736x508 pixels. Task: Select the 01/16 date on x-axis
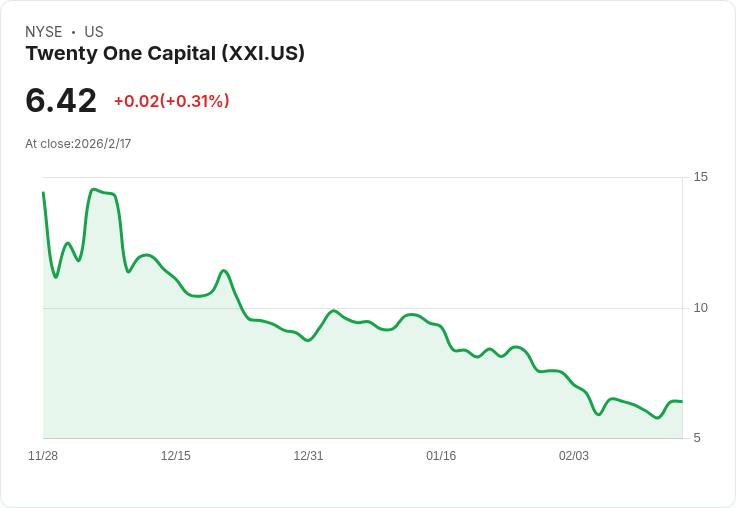[441, 455]
